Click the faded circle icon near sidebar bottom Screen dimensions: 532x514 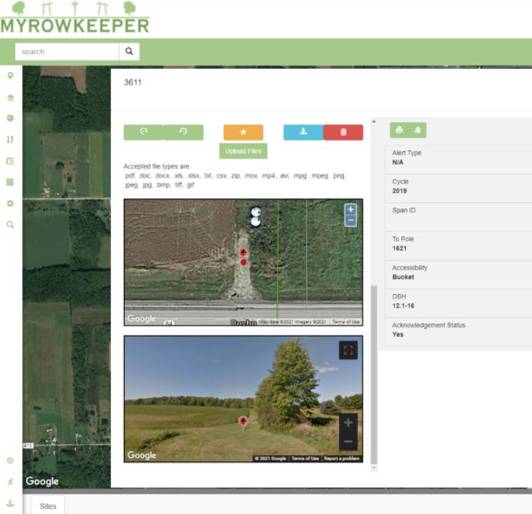(10, 460)
